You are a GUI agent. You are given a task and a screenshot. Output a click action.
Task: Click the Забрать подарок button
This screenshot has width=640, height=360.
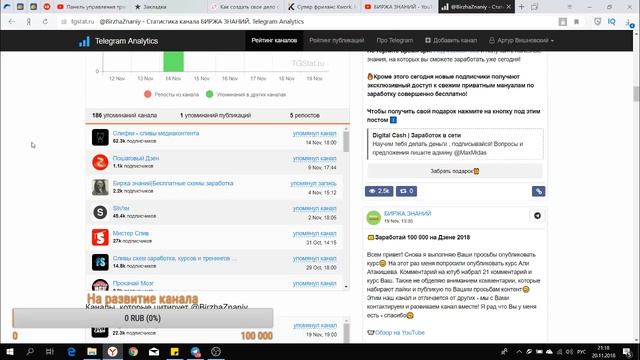coord(455,171)
